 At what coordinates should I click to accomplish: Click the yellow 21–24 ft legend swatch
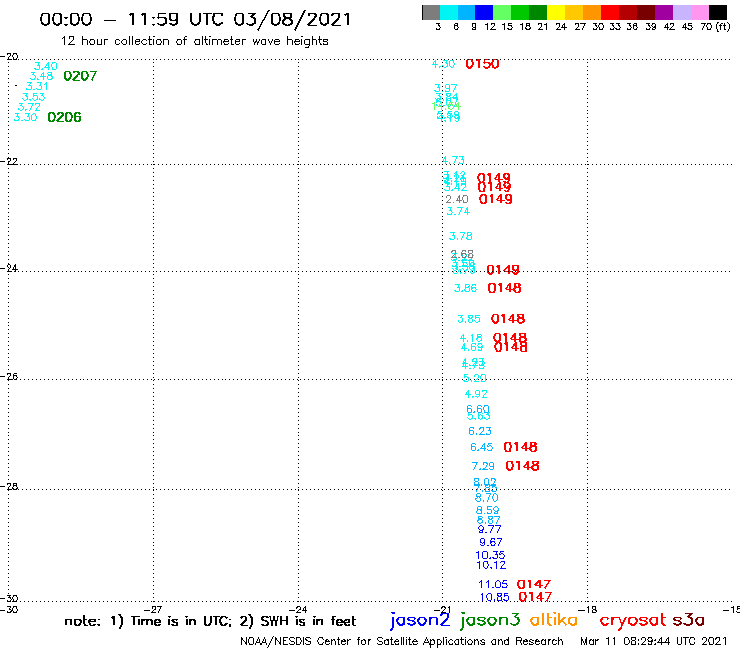tap(556, 12)
